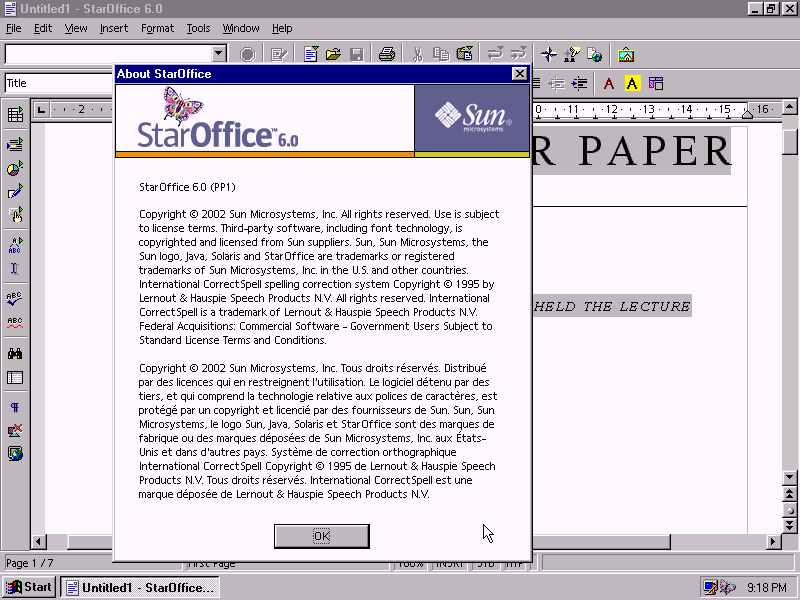Click the vertical scrollbar down arrow
This screenshot has height=600, width=800.
(x=789, y=478)
